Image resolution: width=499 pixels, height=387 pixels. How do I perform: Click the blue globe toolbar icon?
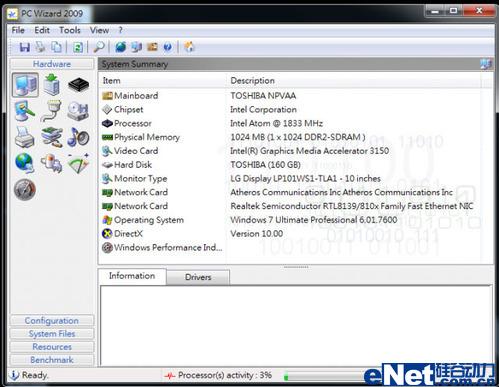121,47
